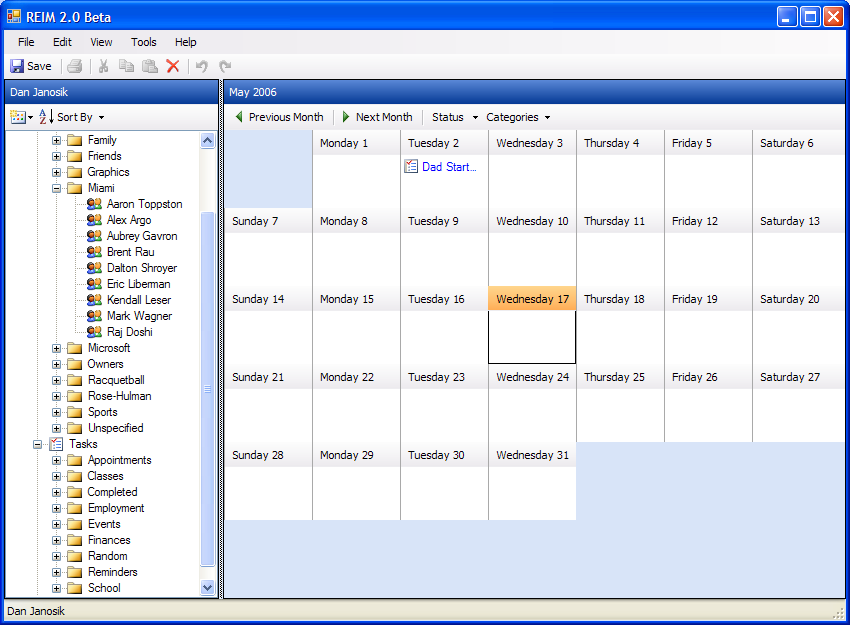The width and height of the screenshot is (850, 625).
Task: Collapse the Miami folder node
Action: tap(56, 188)
